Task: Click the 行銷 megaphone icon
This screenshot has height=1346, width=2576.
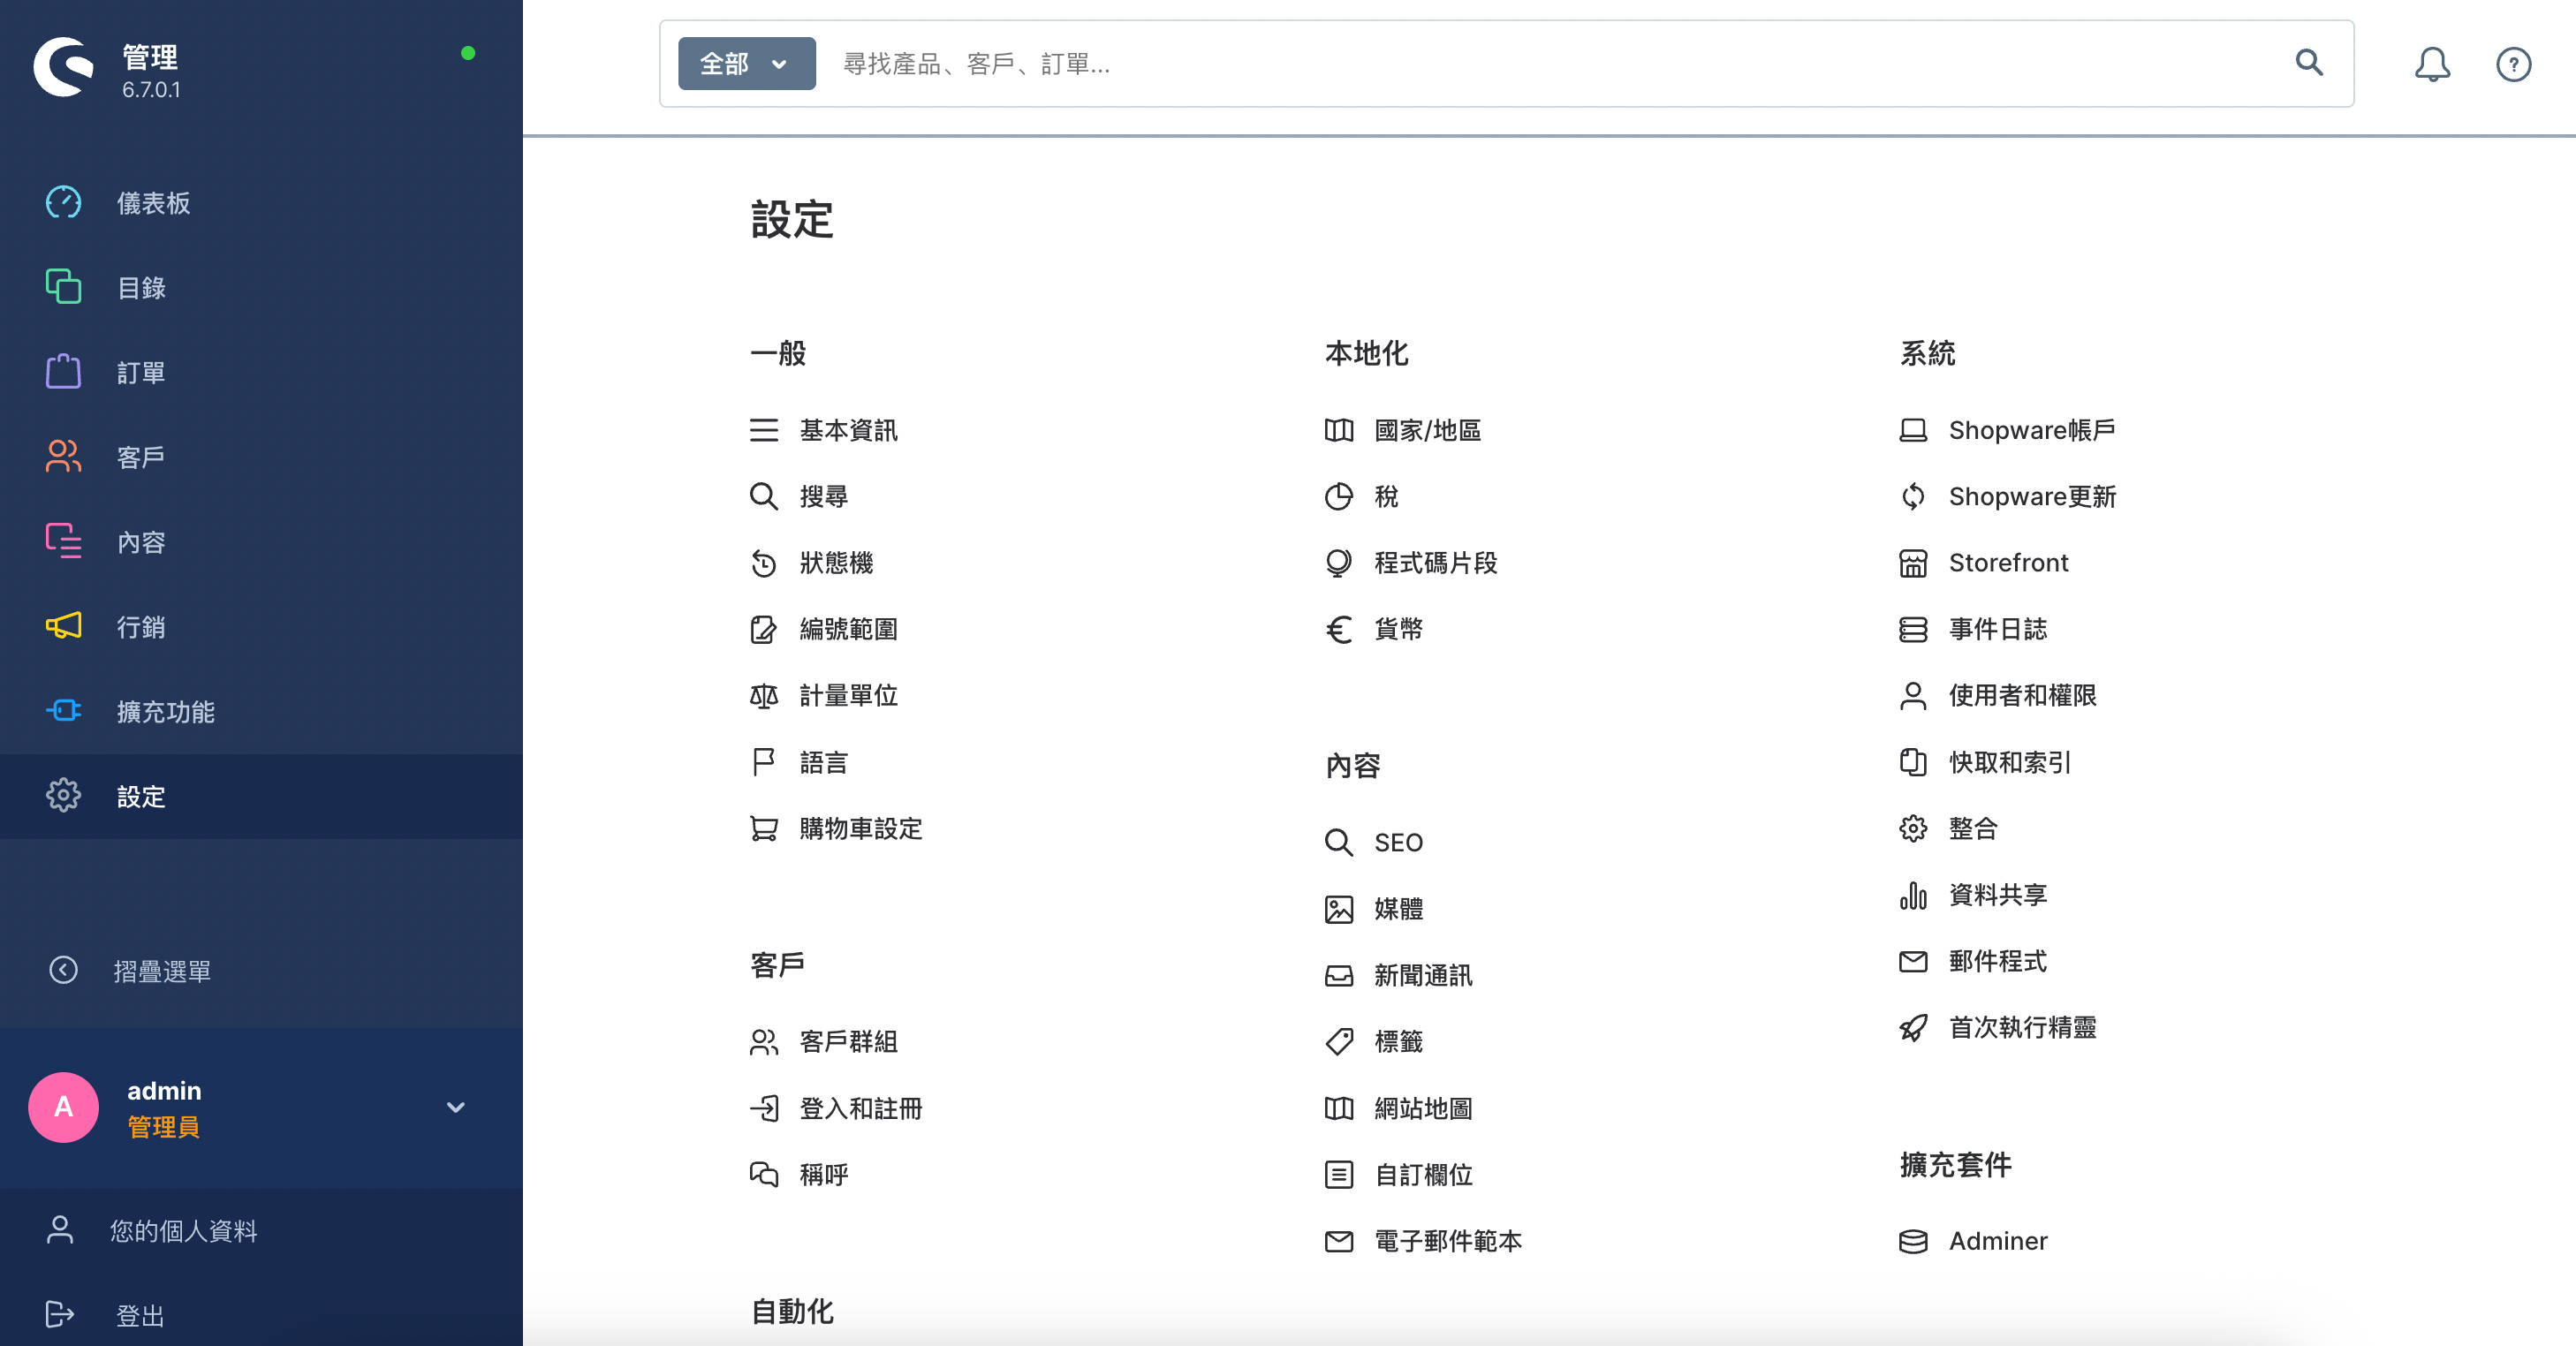Action: pos(63,626)
